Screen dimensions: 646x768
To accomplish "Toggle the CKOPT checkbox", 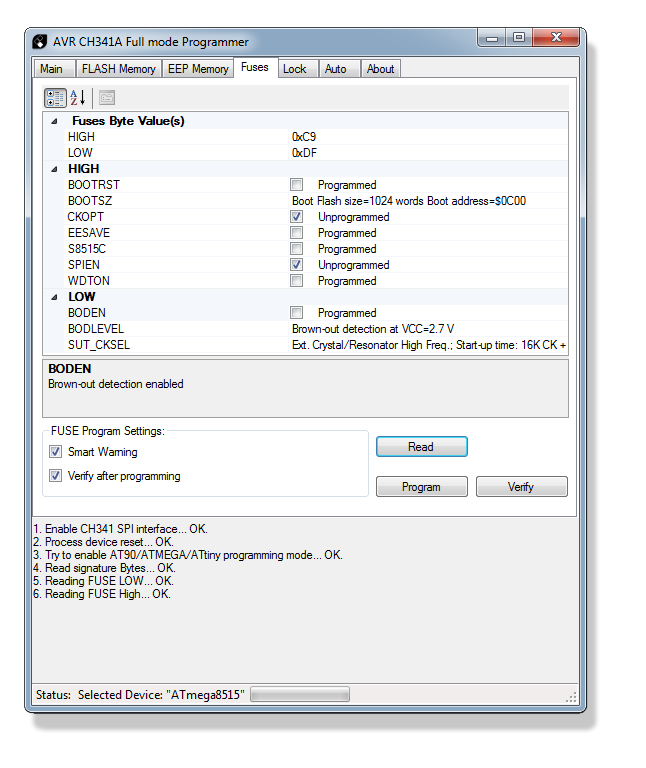I will (296, 216).
